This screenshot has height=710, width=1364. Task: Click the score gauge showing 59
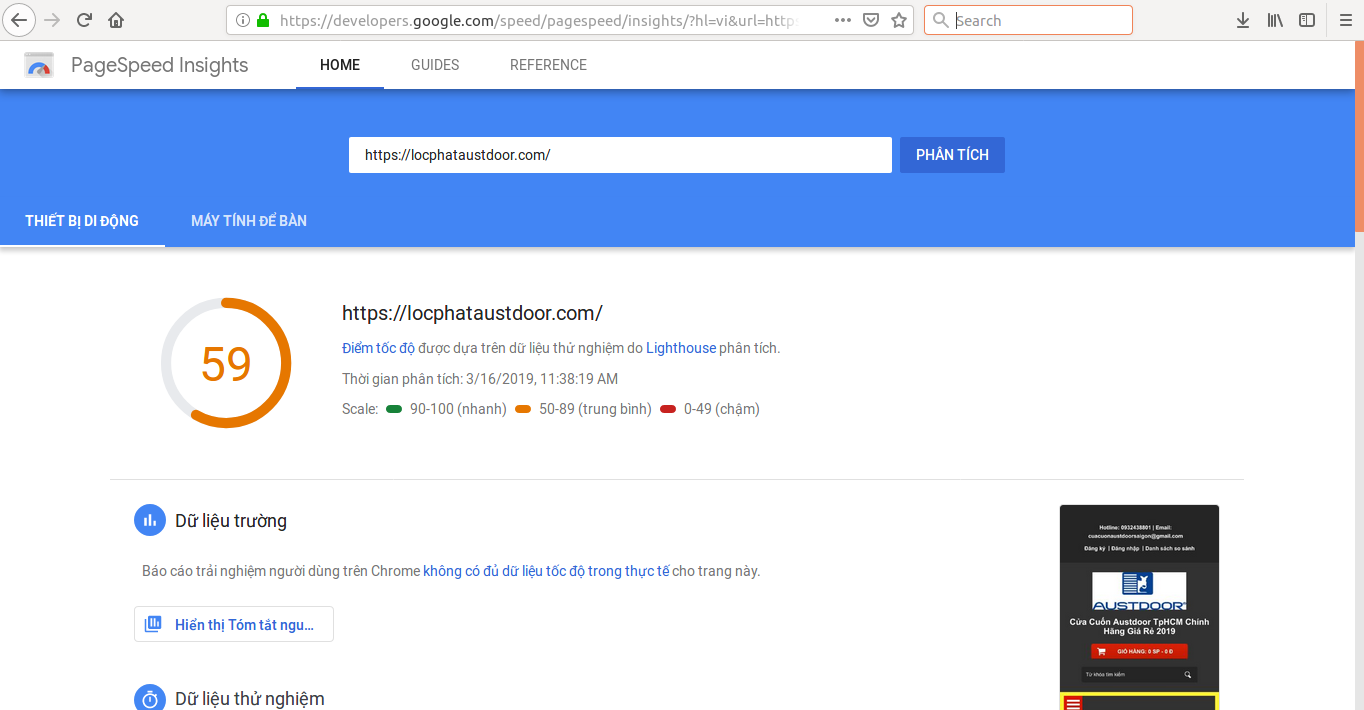pos(226,363)
